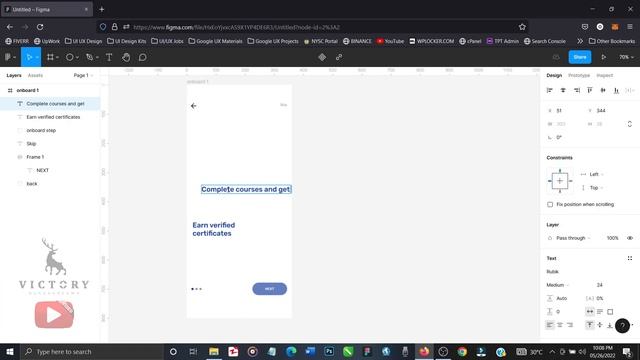Switch to the Design tab

[554, 76]
